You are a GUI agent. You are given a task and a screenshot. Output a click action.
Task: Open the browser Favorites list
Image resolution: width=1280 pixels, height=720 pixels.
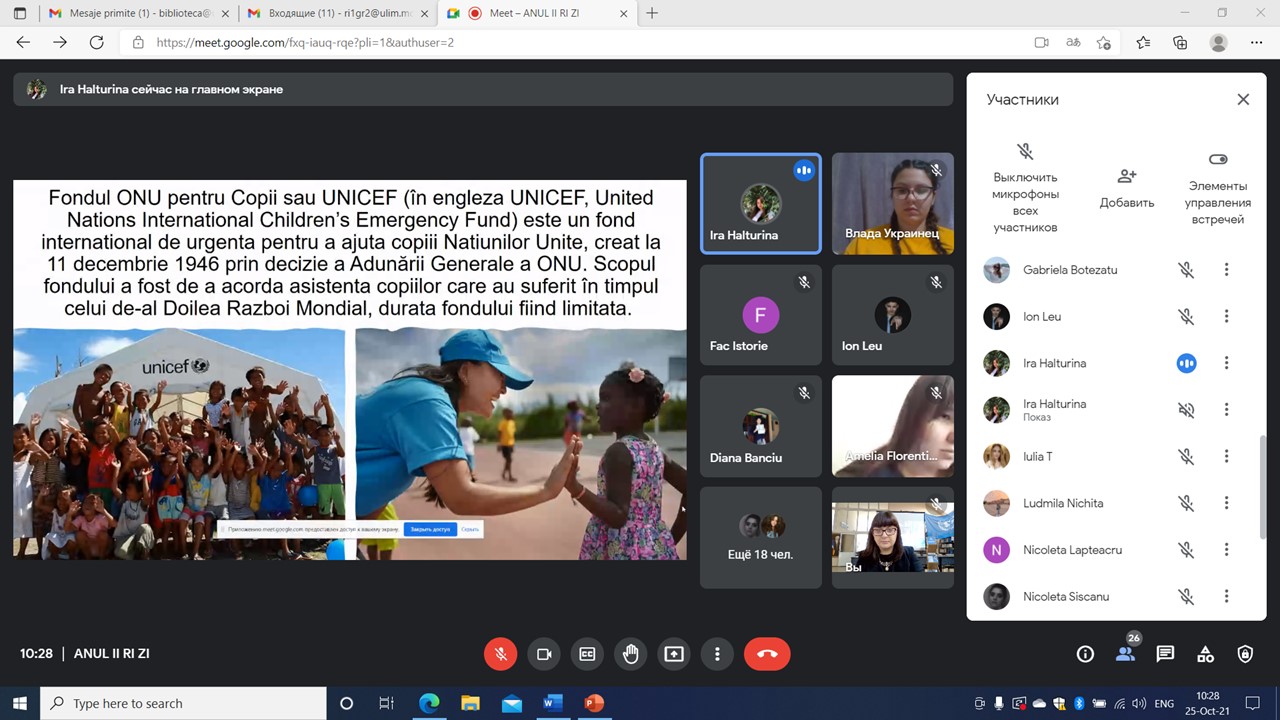point(1143,43)
